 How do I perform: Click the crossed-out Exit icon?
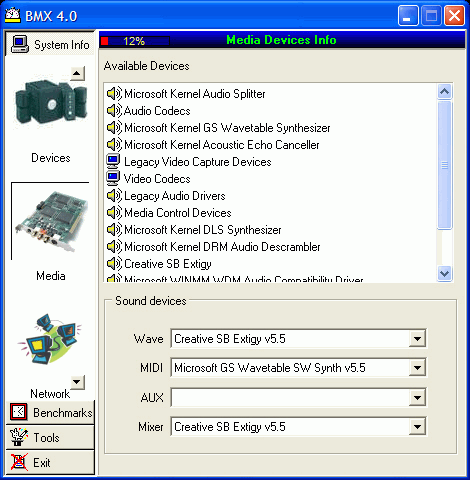click(19, 462)
